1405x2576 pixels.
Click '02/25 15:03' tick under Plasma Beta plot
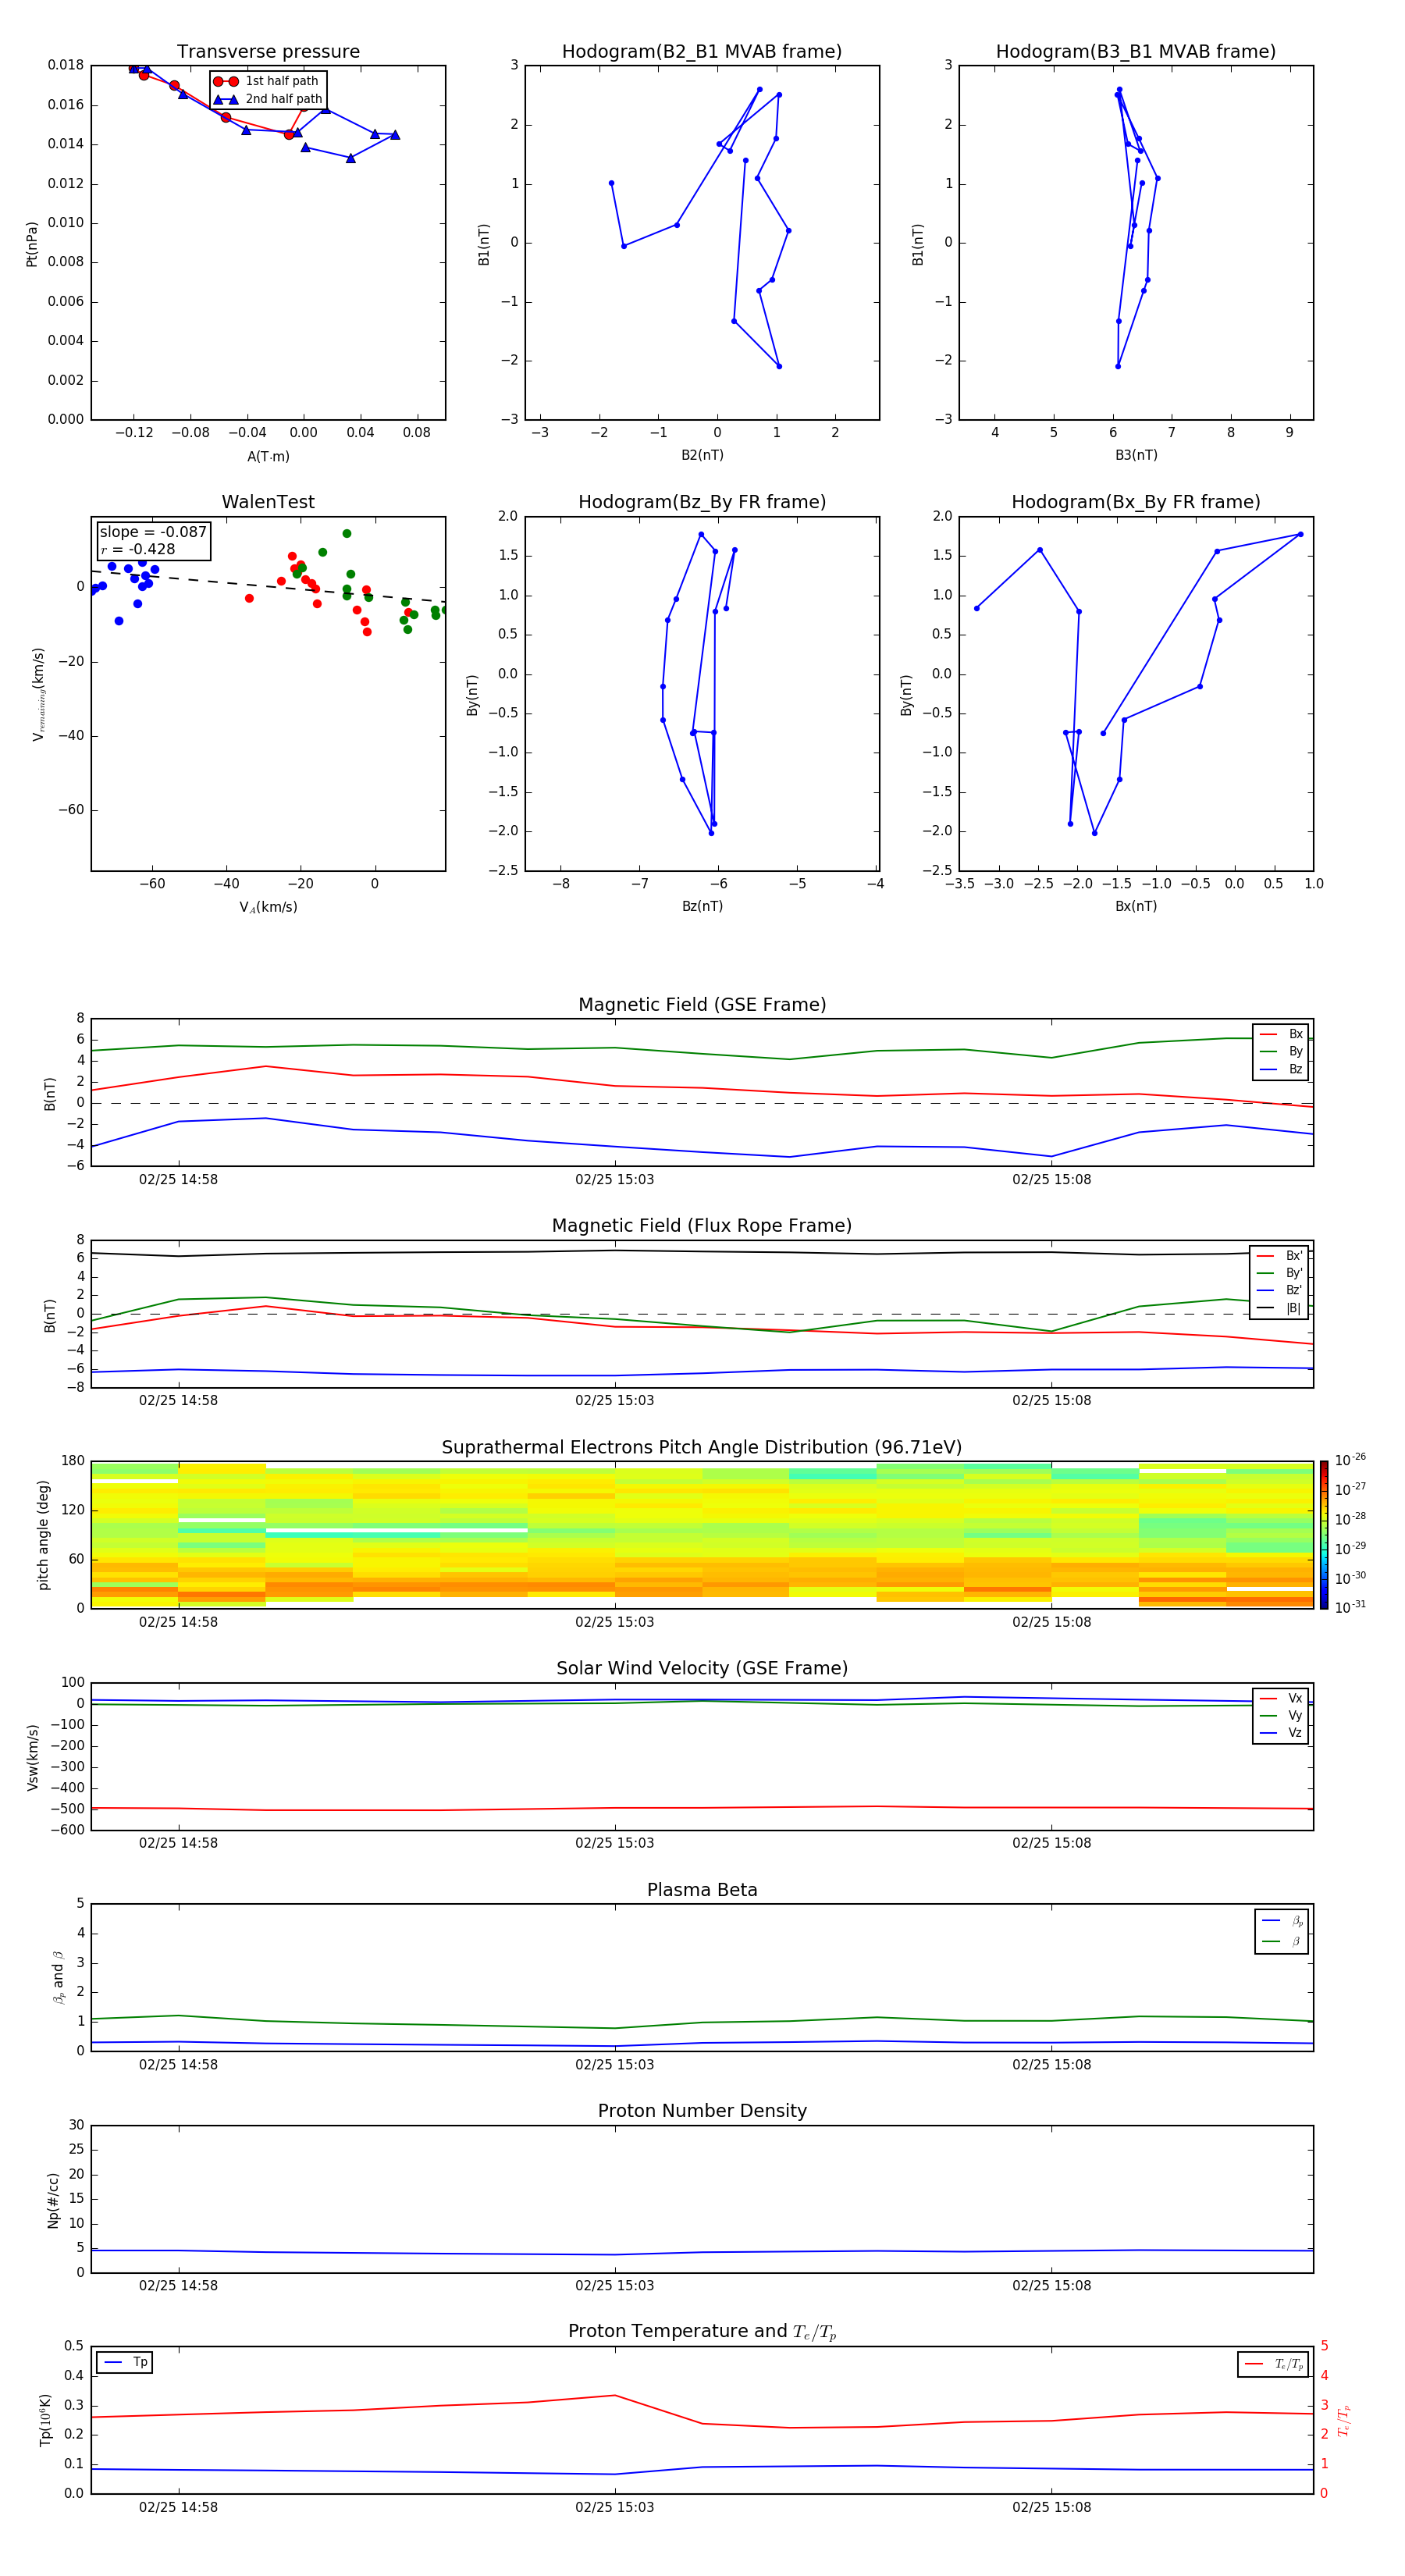pyautogui.click(x=614, y=2065)
